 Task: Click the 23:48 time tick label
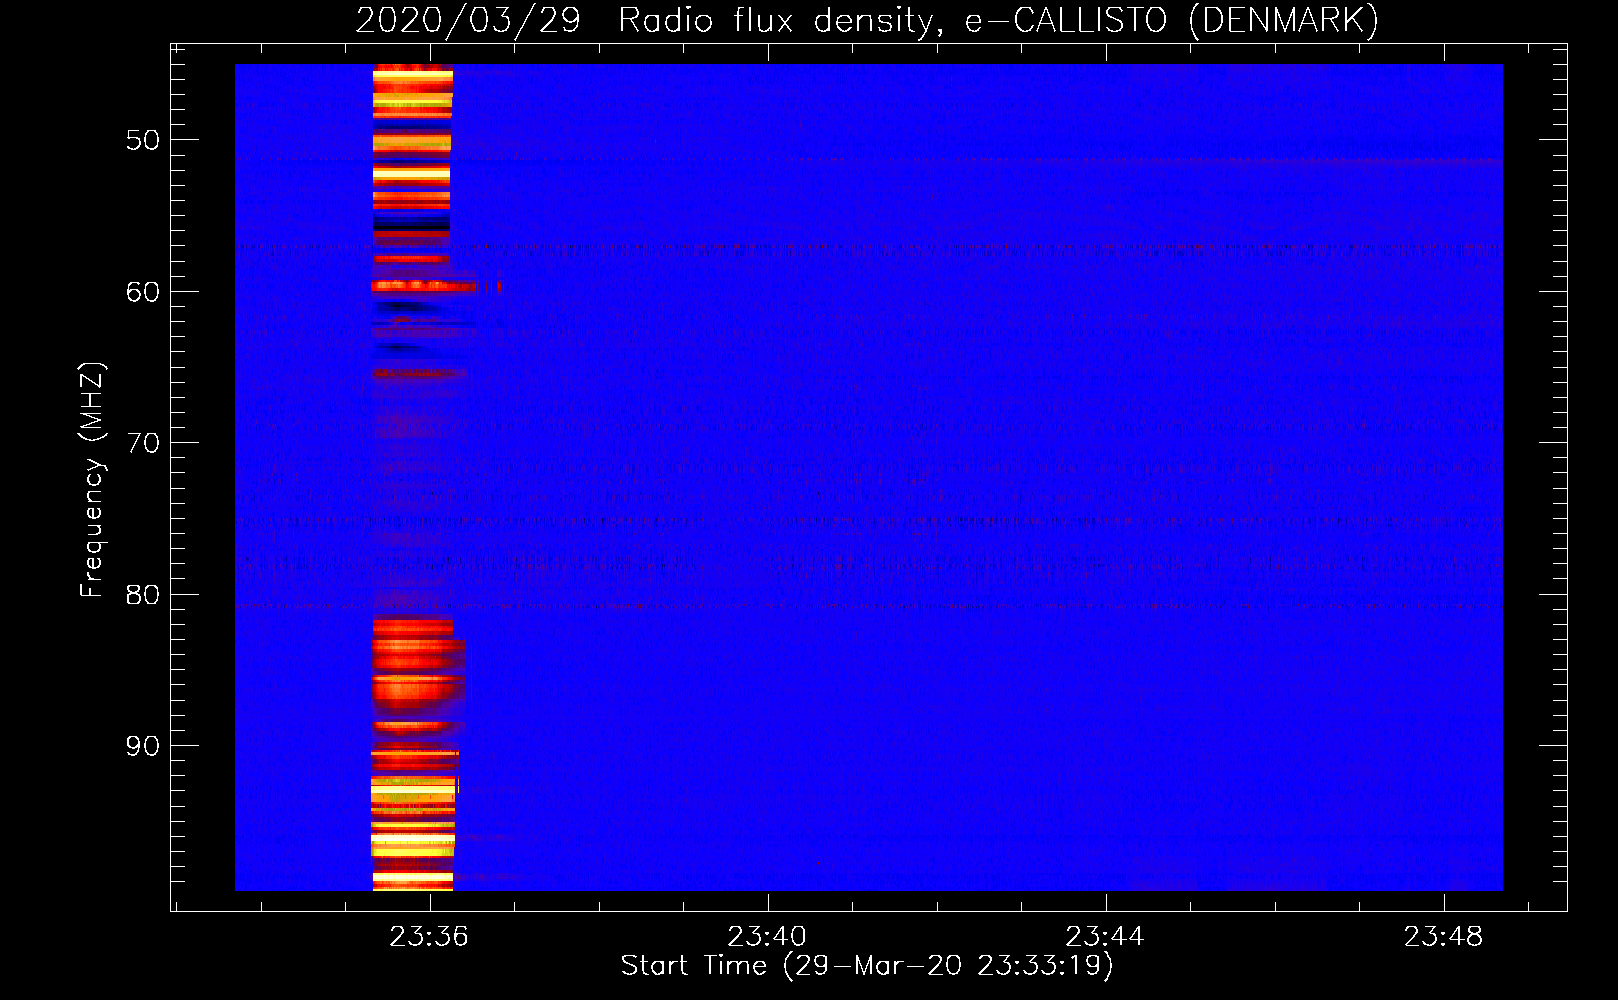[x=1444, y=937]
